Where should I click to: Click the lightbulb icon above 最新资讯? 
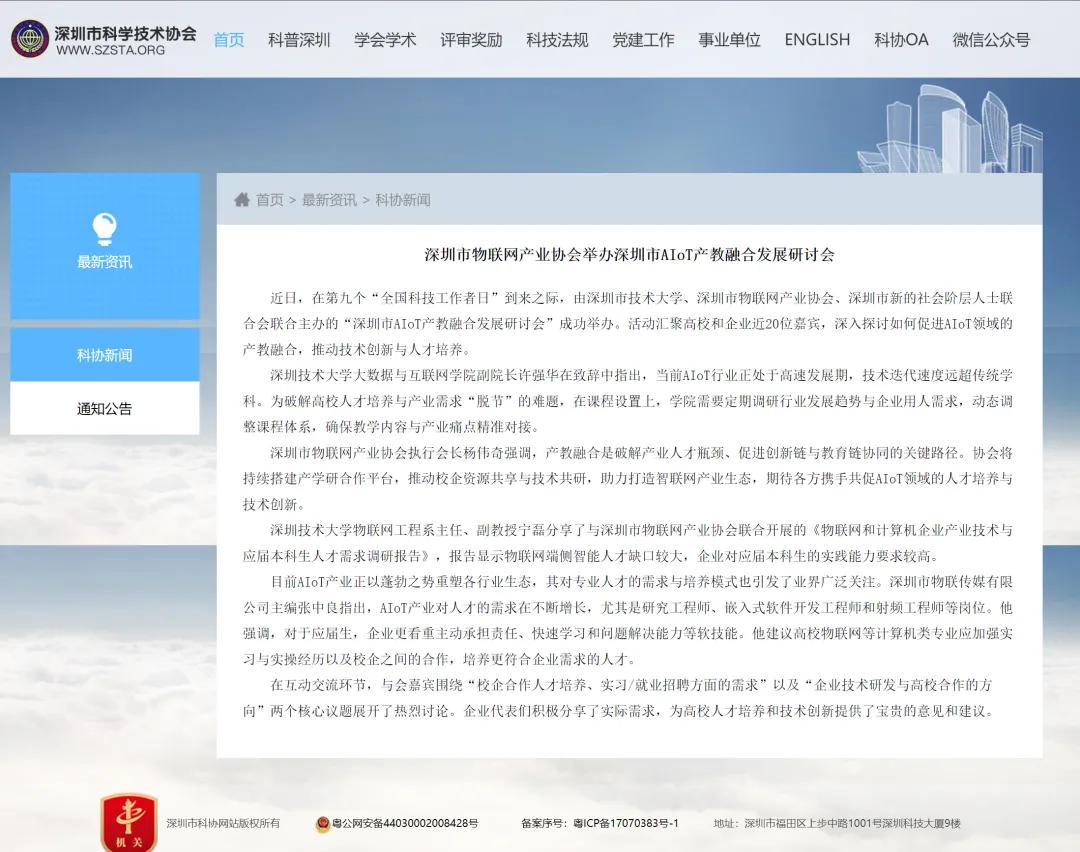tap(105, 229)
